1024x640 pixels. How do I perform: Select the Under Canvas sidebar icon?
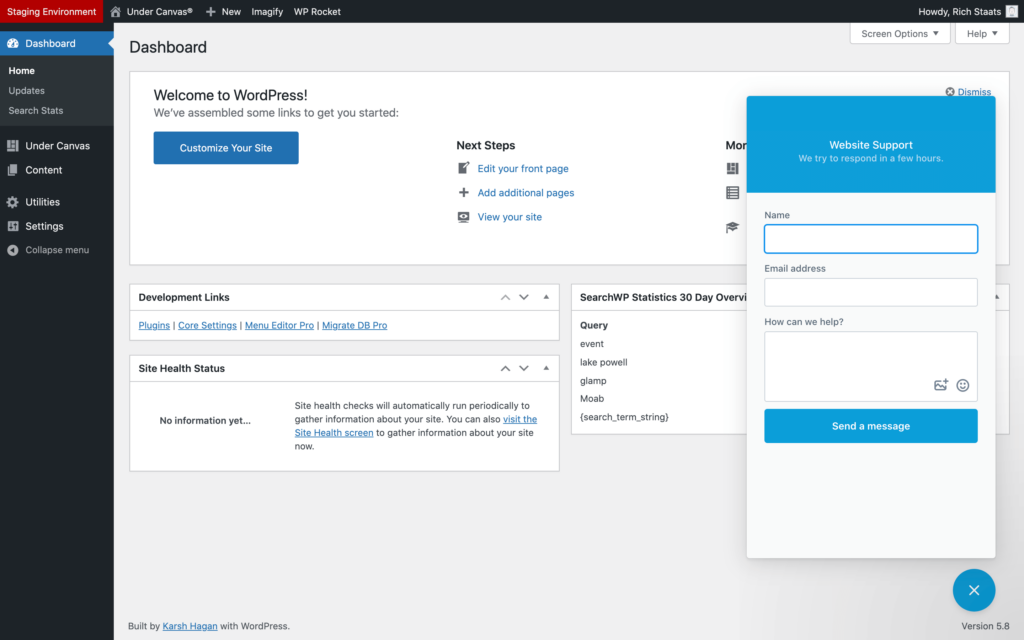coord(14,145)
